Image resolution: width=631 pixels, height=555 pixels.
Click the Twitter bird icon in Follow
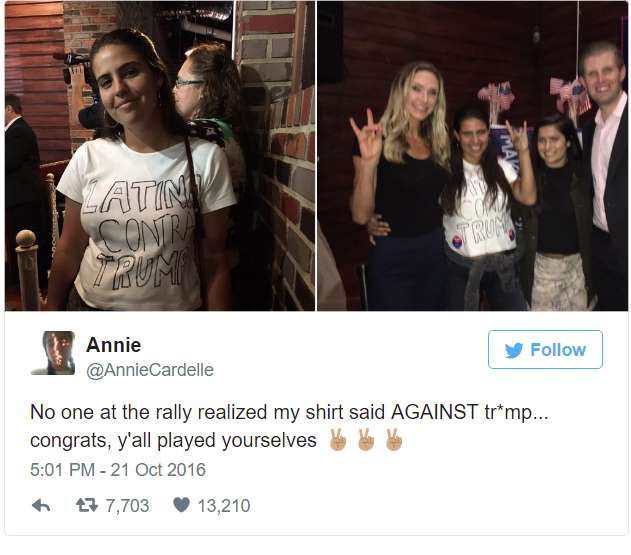coord(514,350)
